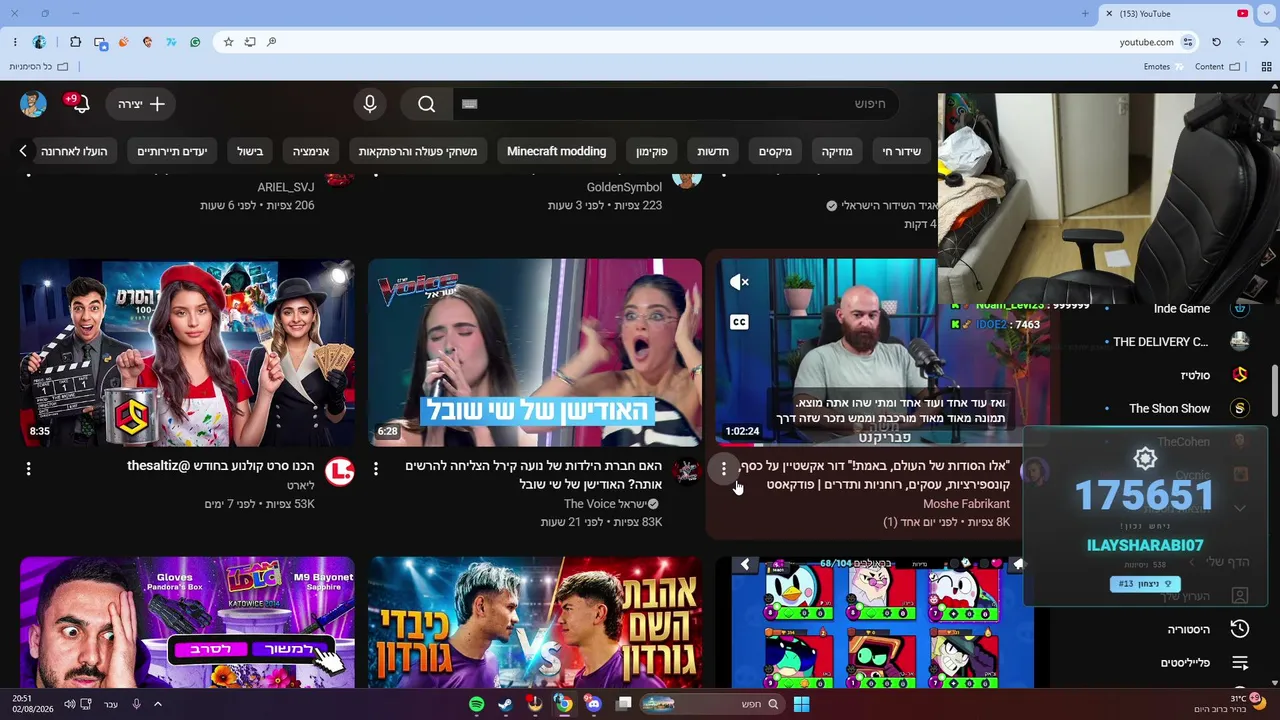
Task: Click the sidebar scrollbar thumb
Action: tap(1275, 390)
